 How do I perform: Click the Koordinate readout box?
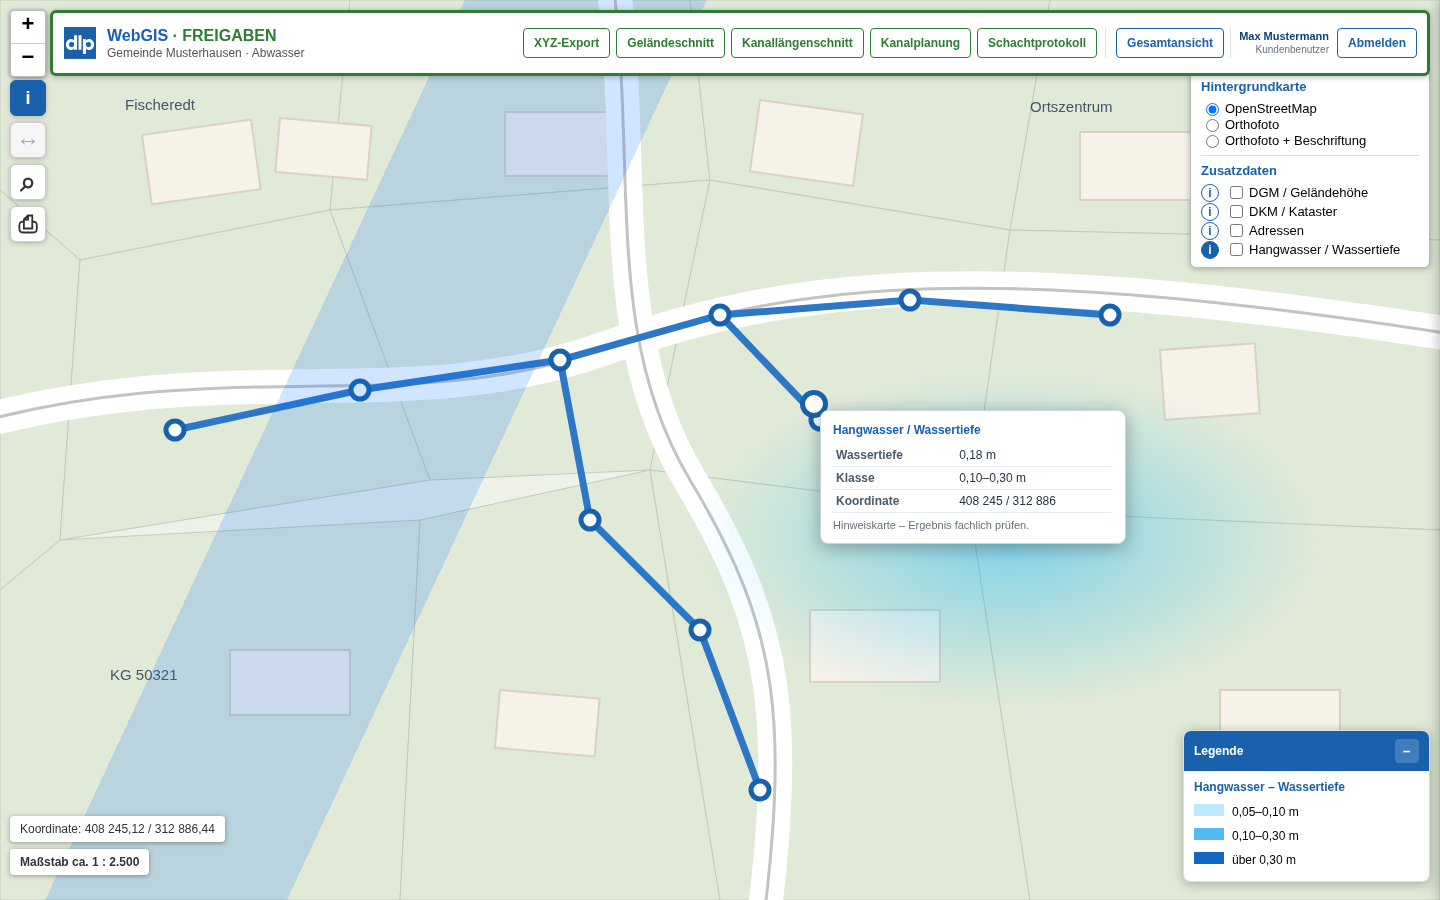(117, 829)
